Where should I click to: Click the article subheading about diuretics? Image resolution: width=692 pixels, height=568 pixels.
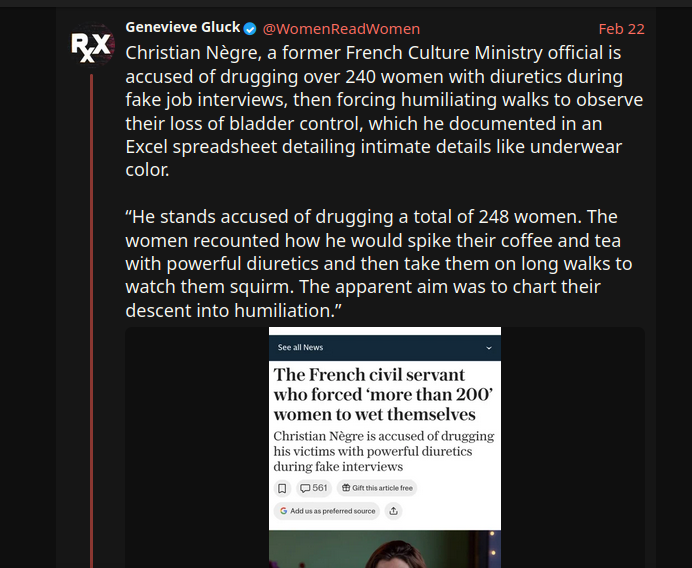coord(383,452)
